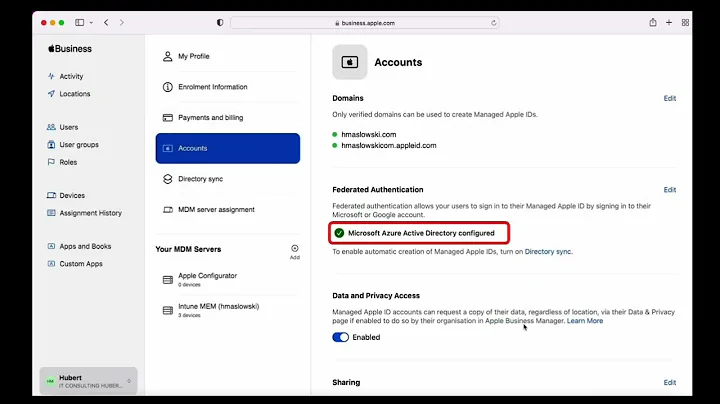Edit the Federated Authentication section
This screenshot has height=404, width=720.
pos(669,190)
